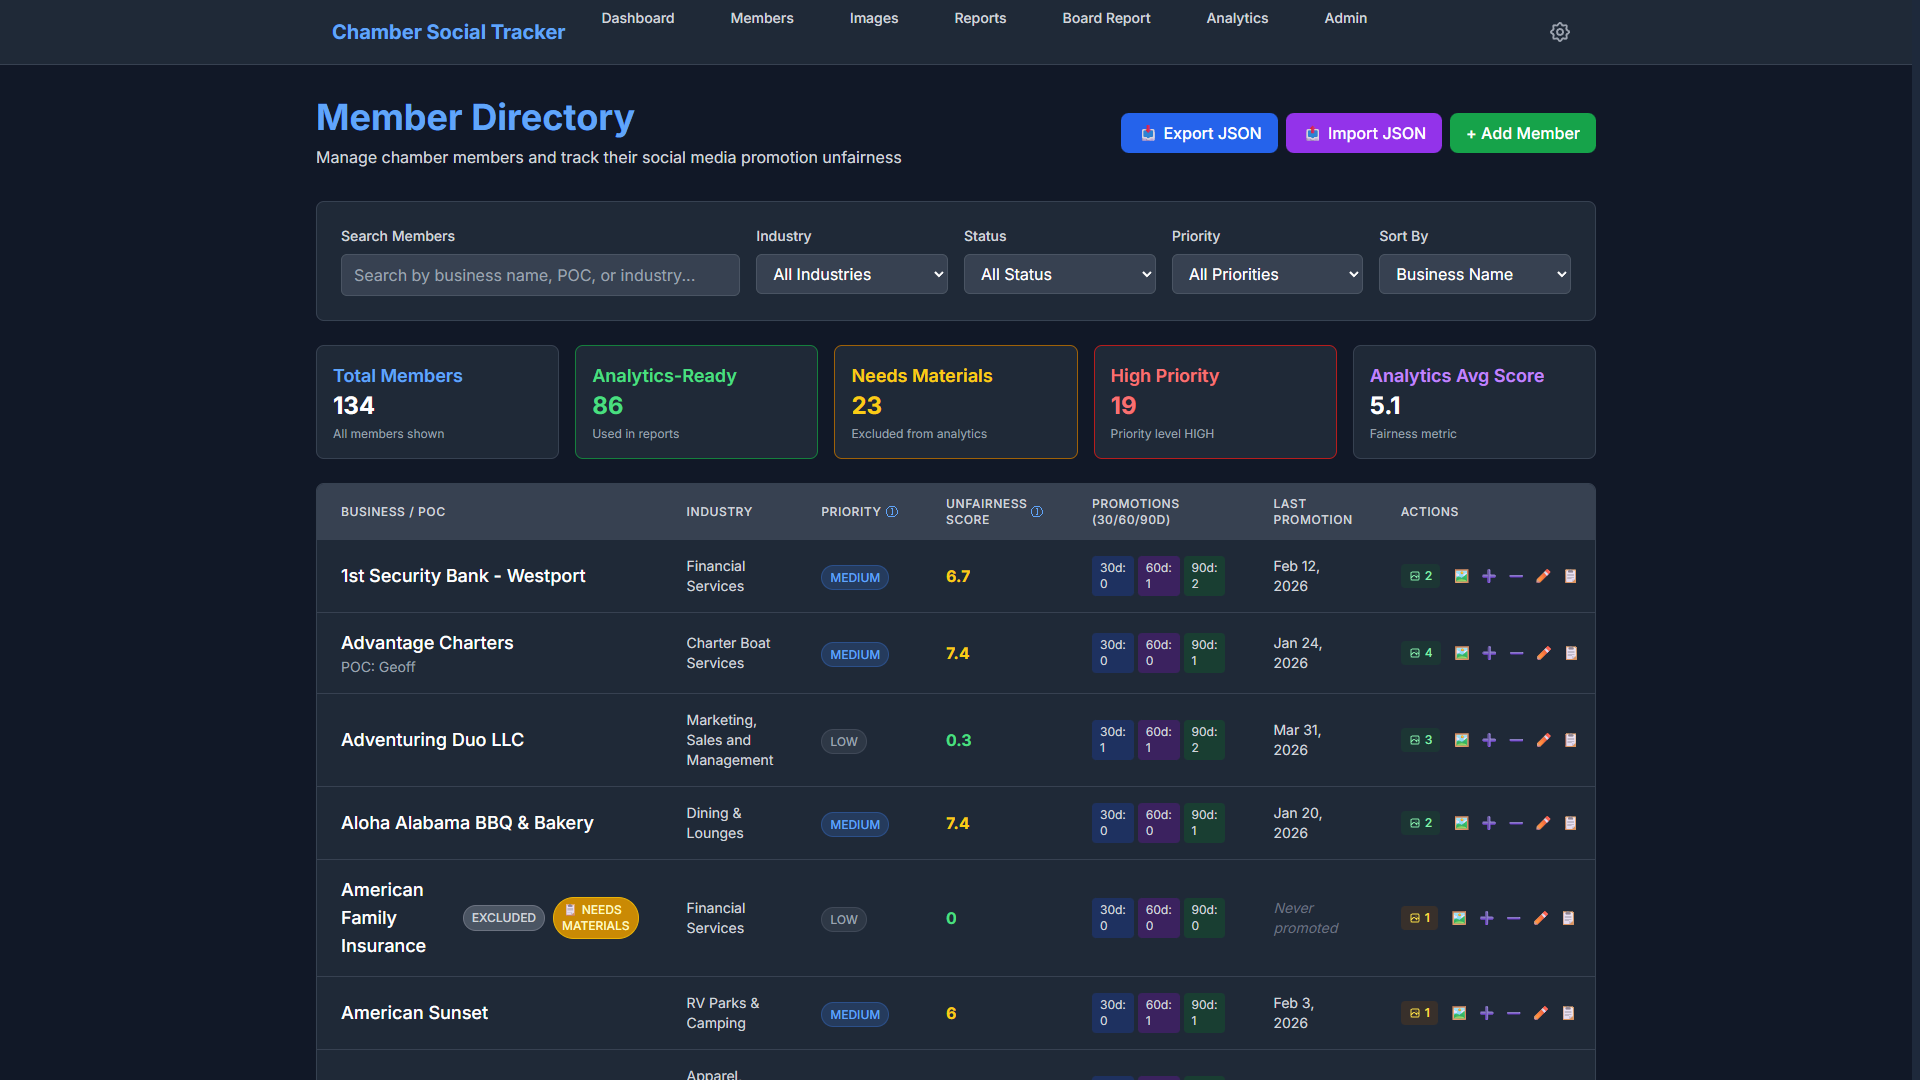
Task: Click minus icon for American Family Insurance row
Action: pyautogui.click(x=1514, y=918)
